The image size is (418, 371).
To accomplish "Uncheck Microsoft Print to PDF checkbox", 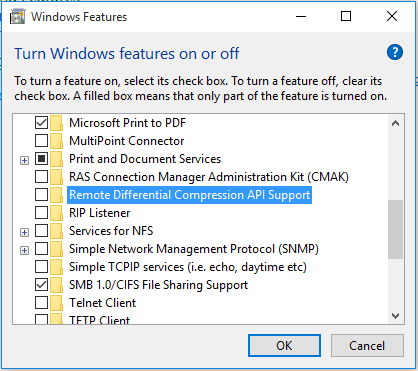I will pos(41,123).
